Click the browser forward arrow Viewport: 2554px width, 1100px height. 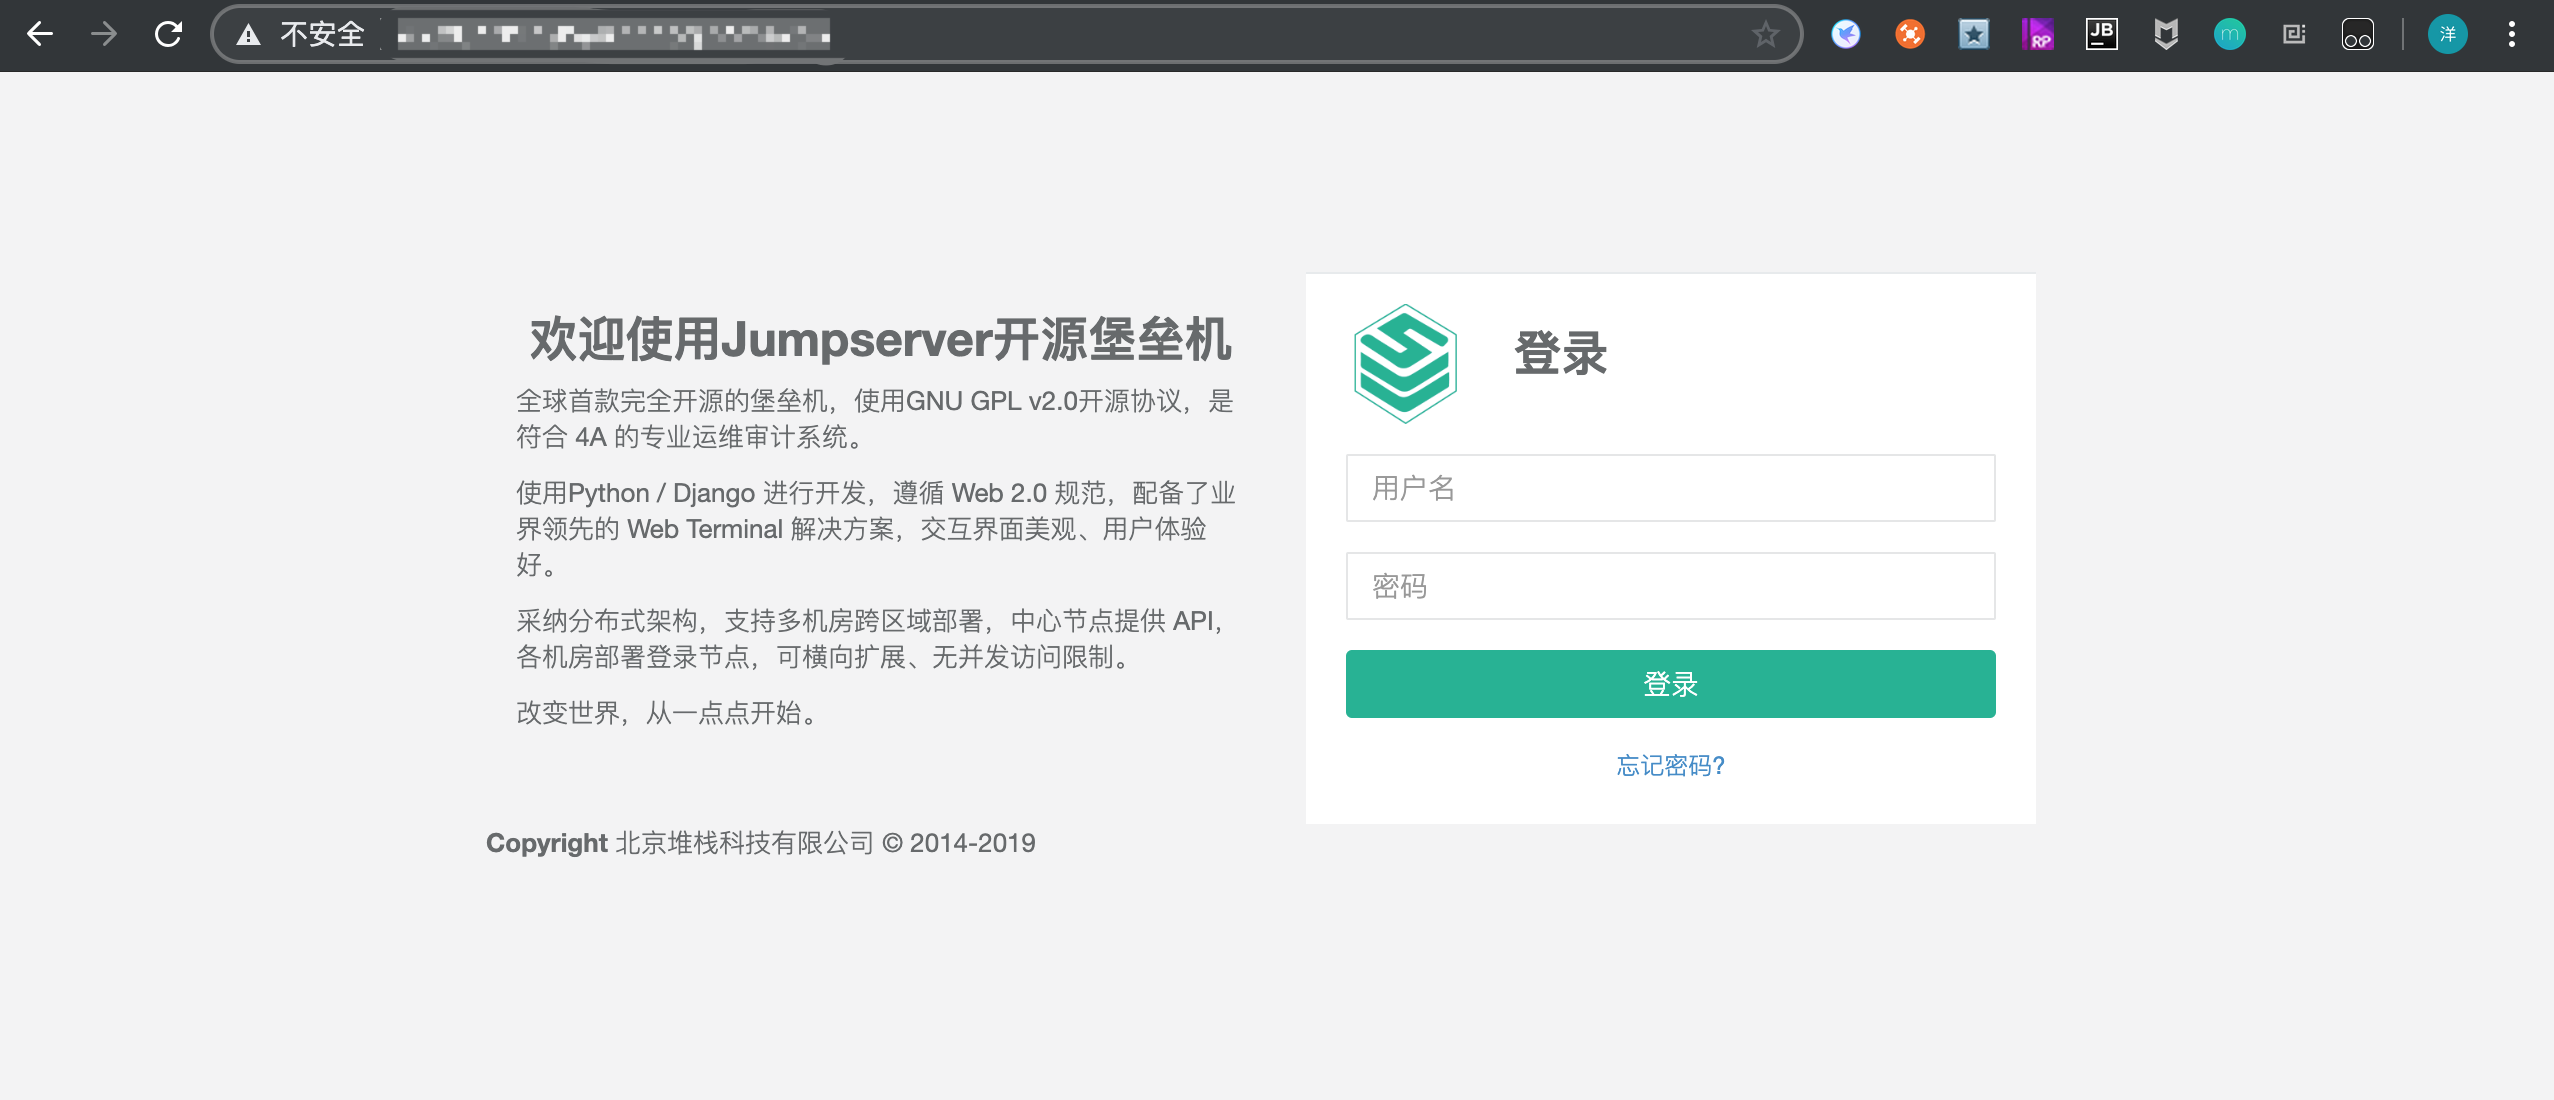point(104,34)
